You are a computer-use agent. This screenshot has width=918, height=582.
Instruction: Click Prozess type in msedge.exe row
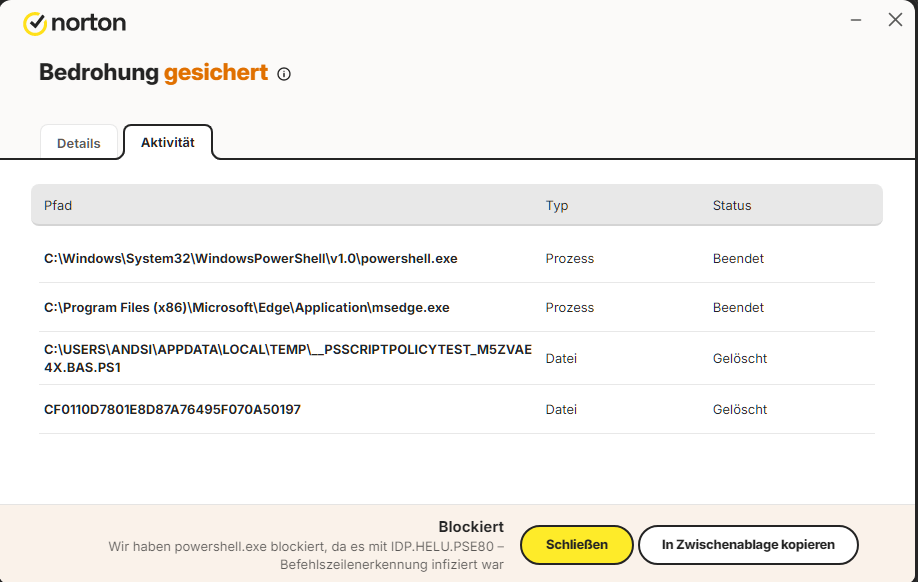(x=570, y=307)
